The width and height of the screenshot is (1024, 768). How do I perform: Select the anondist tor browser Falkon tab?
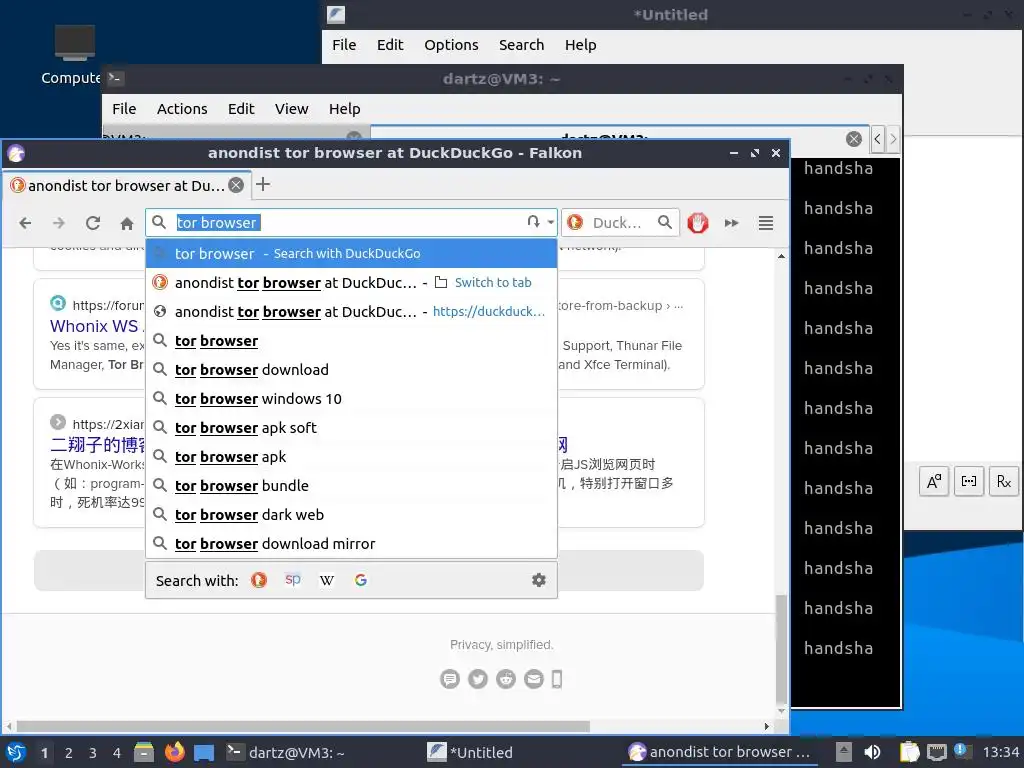coord(127,185)
